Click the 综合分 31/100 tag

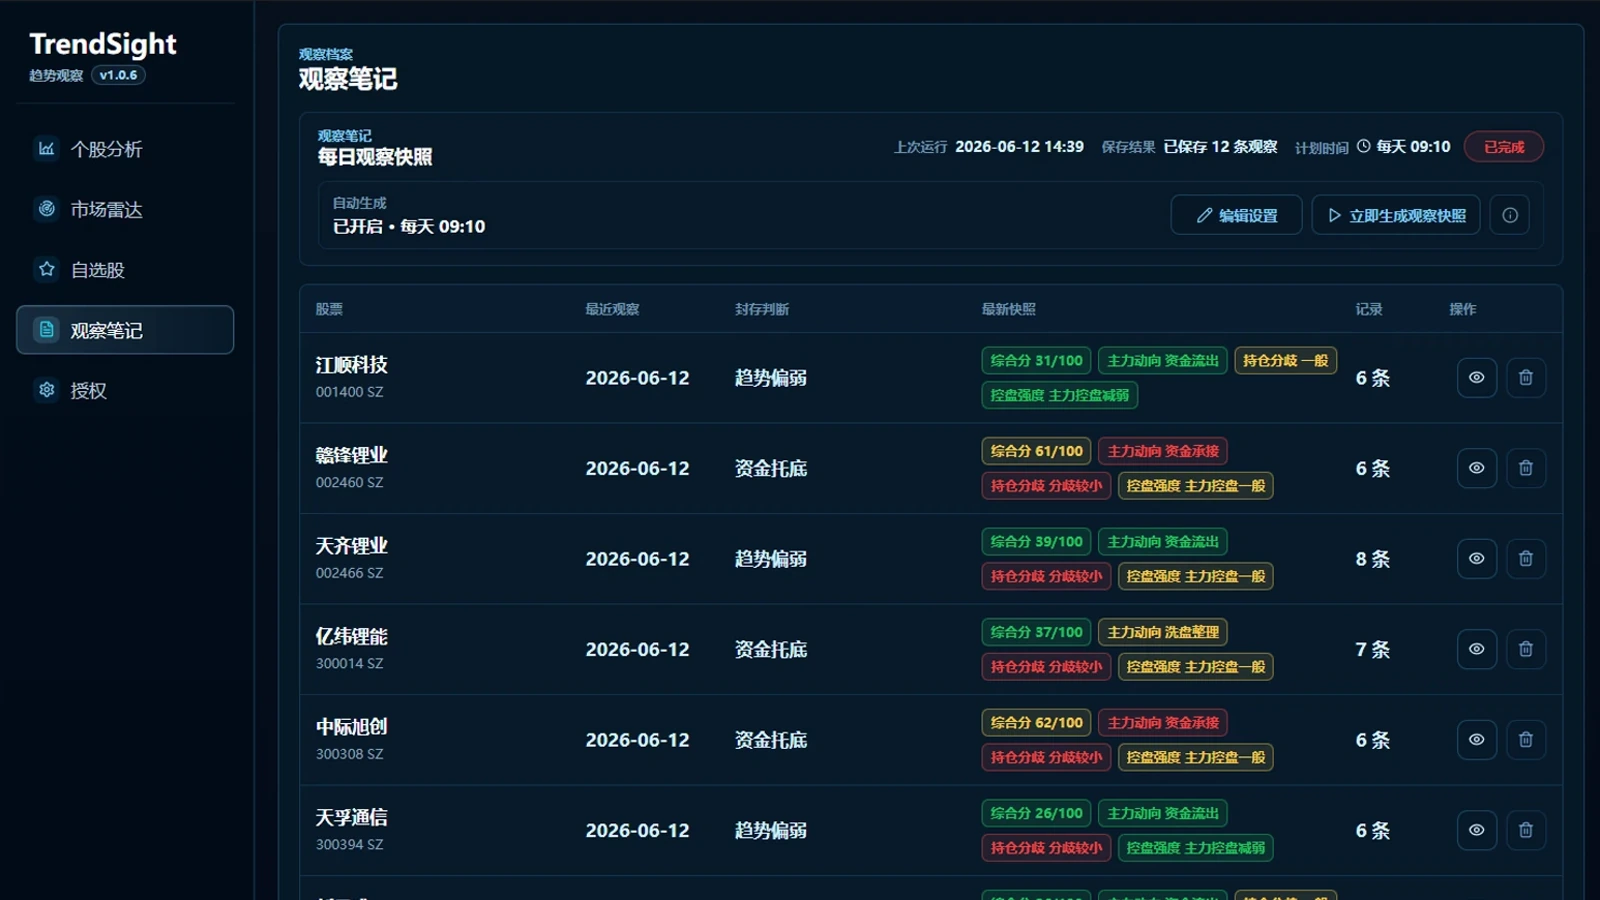coord(1036,361)
